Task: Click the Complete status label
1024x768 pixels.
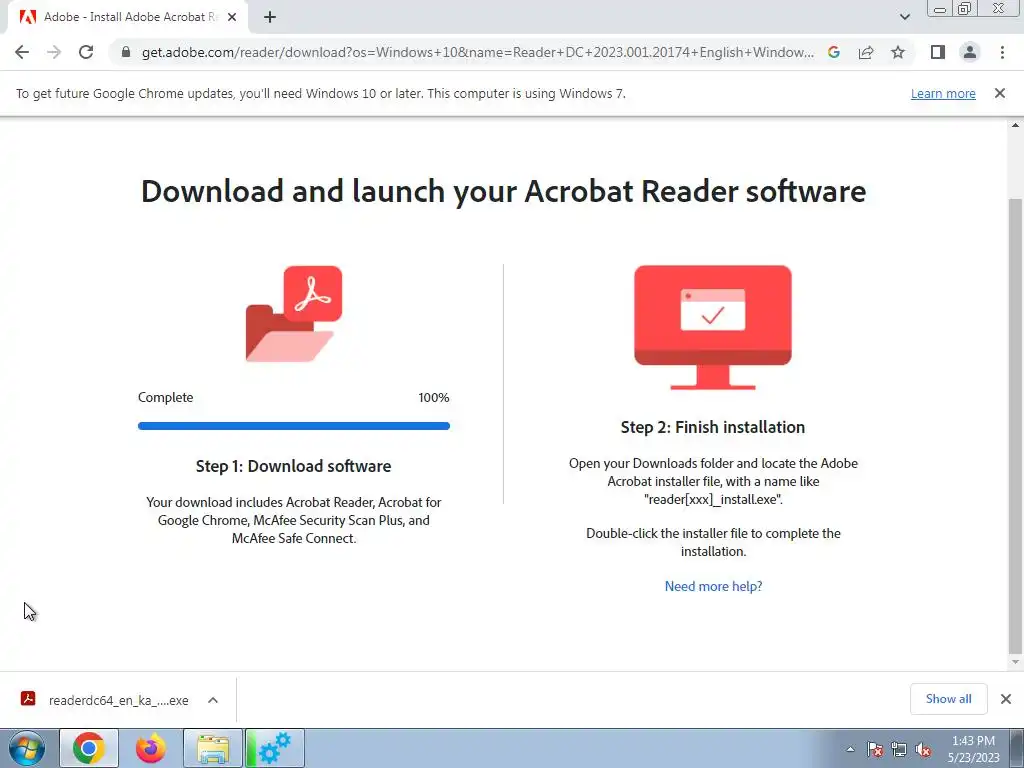Action: pos(166,397)
